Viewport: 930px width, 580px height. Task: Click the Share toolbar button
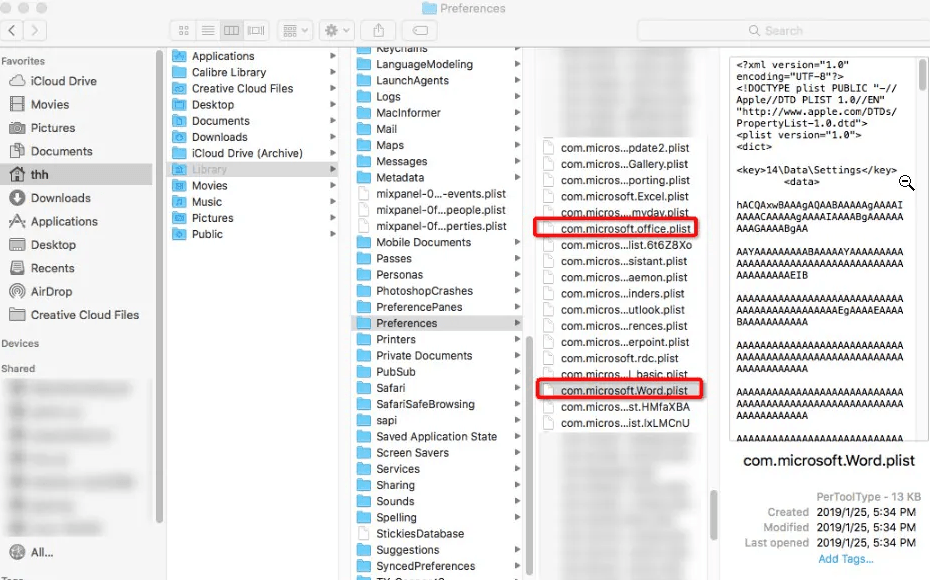378,30
